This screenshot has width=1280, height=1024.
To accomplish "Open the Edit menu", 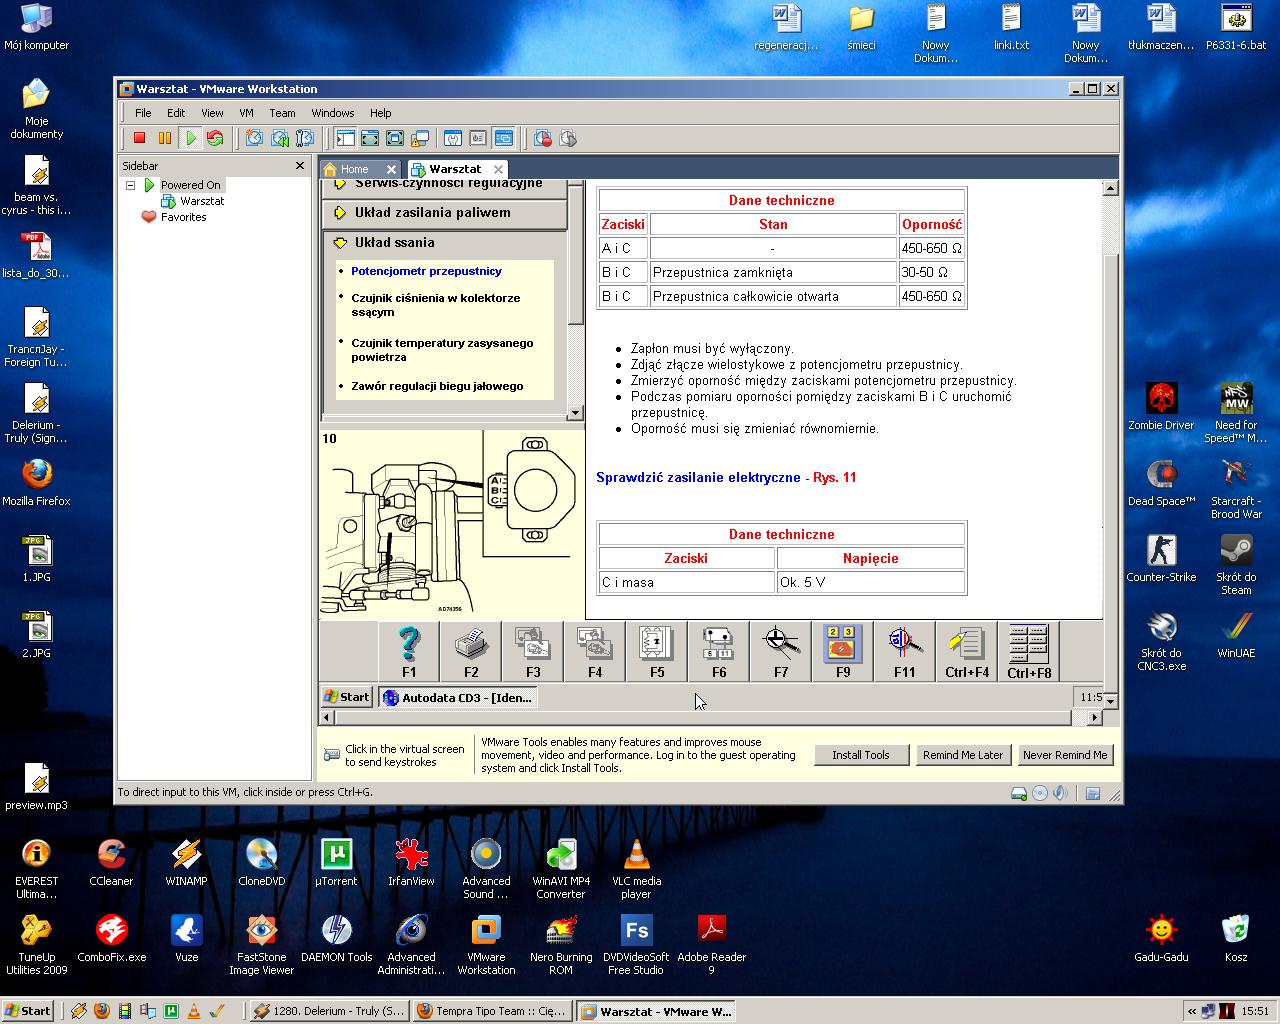I will [176, 113].
